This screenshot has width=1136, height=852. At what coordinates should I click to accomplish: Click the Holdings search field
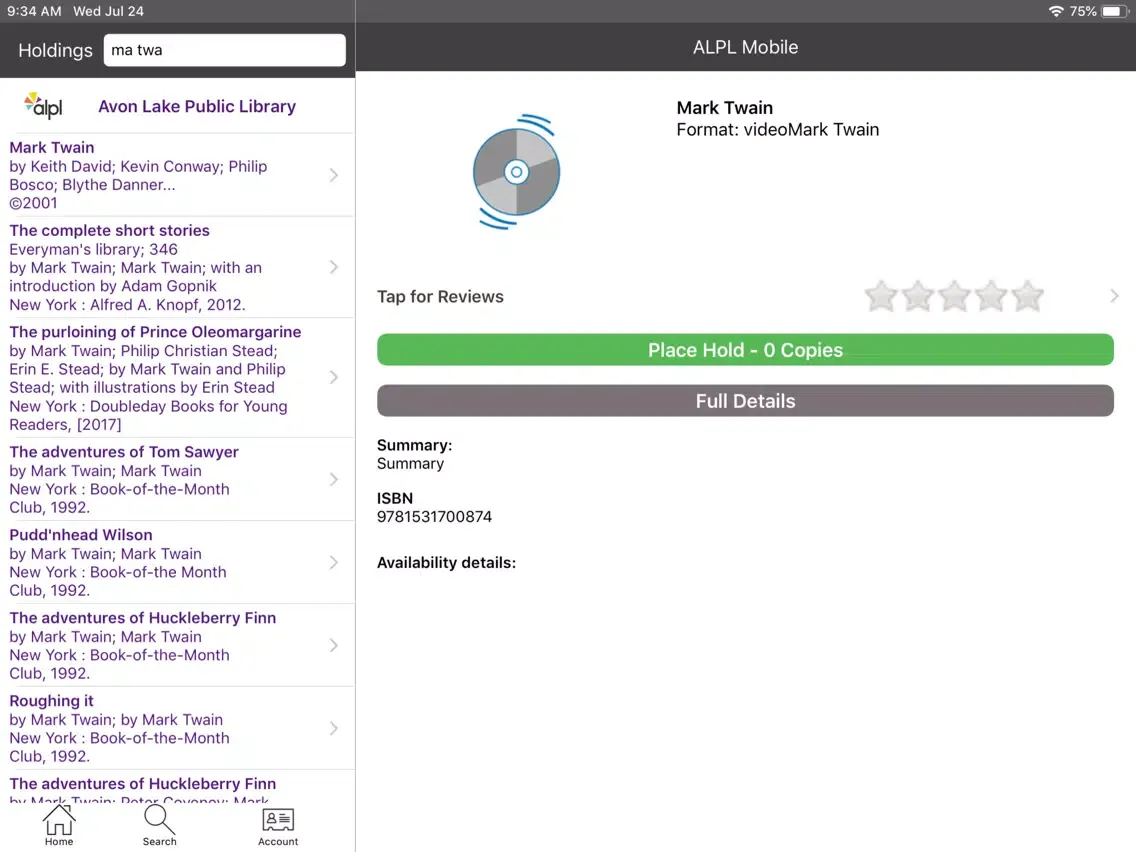(x=225, y=50)
